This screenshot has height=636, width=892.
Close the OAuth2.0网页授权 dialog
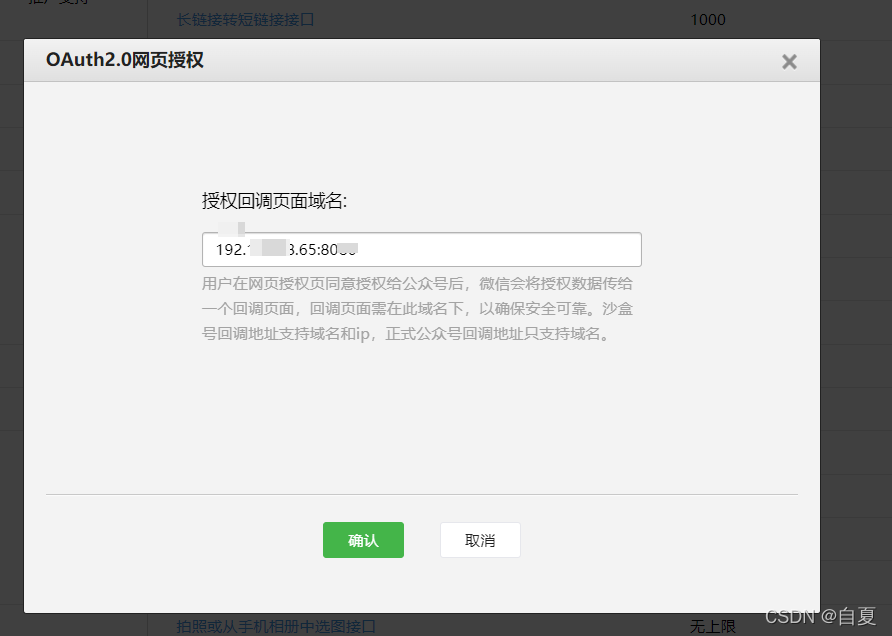pyautogui.click(x=789, y=61)
